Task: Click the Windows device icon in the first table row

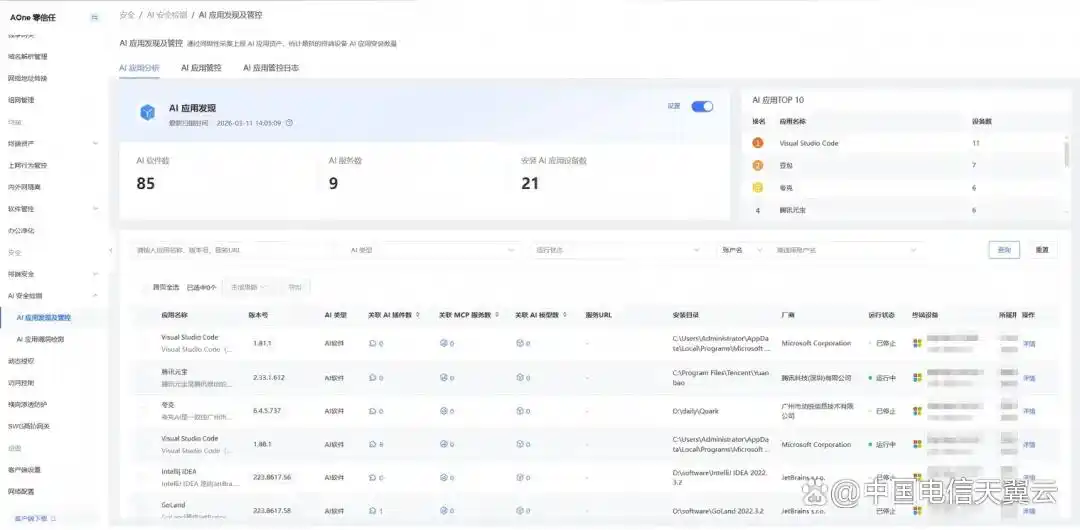Action: tap(917, 343)
